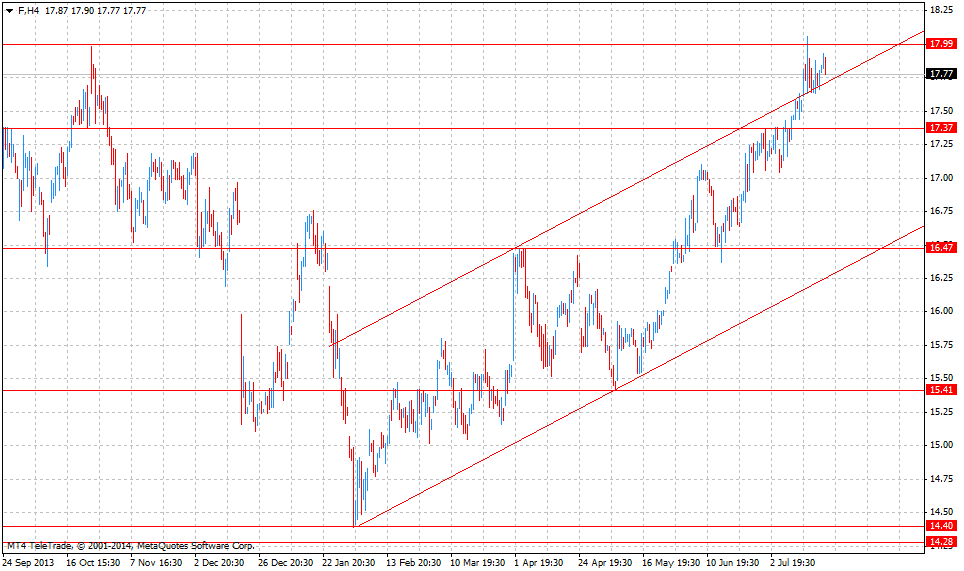
Task: Click the 1 Apr 19:30 time label
Action: pos(539,562)
